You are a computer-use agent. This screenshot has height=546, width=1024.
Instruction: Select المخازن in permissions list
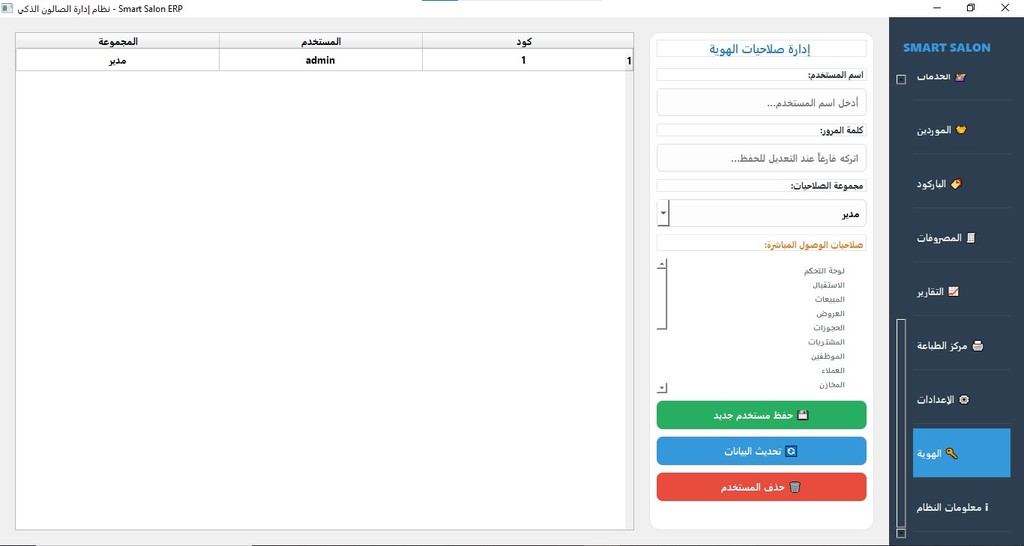click(x=832, y=385)
